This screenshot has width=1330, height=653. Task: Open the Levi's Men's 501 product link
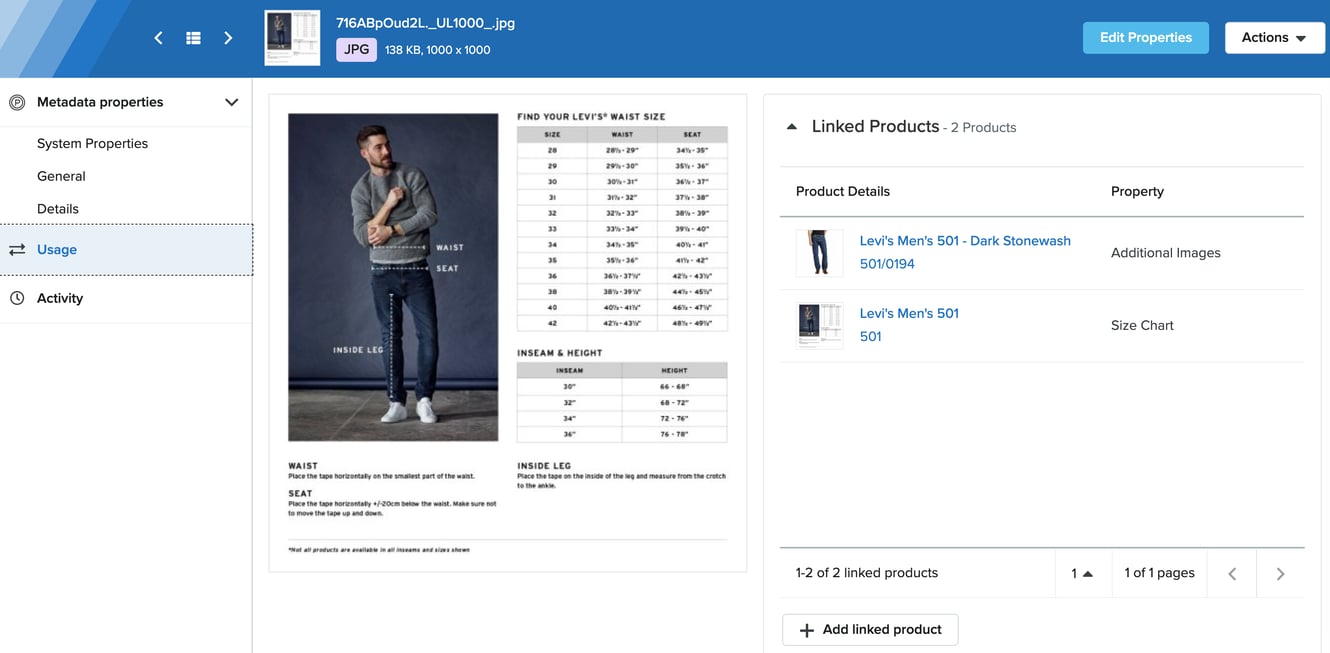coord(909,313)
